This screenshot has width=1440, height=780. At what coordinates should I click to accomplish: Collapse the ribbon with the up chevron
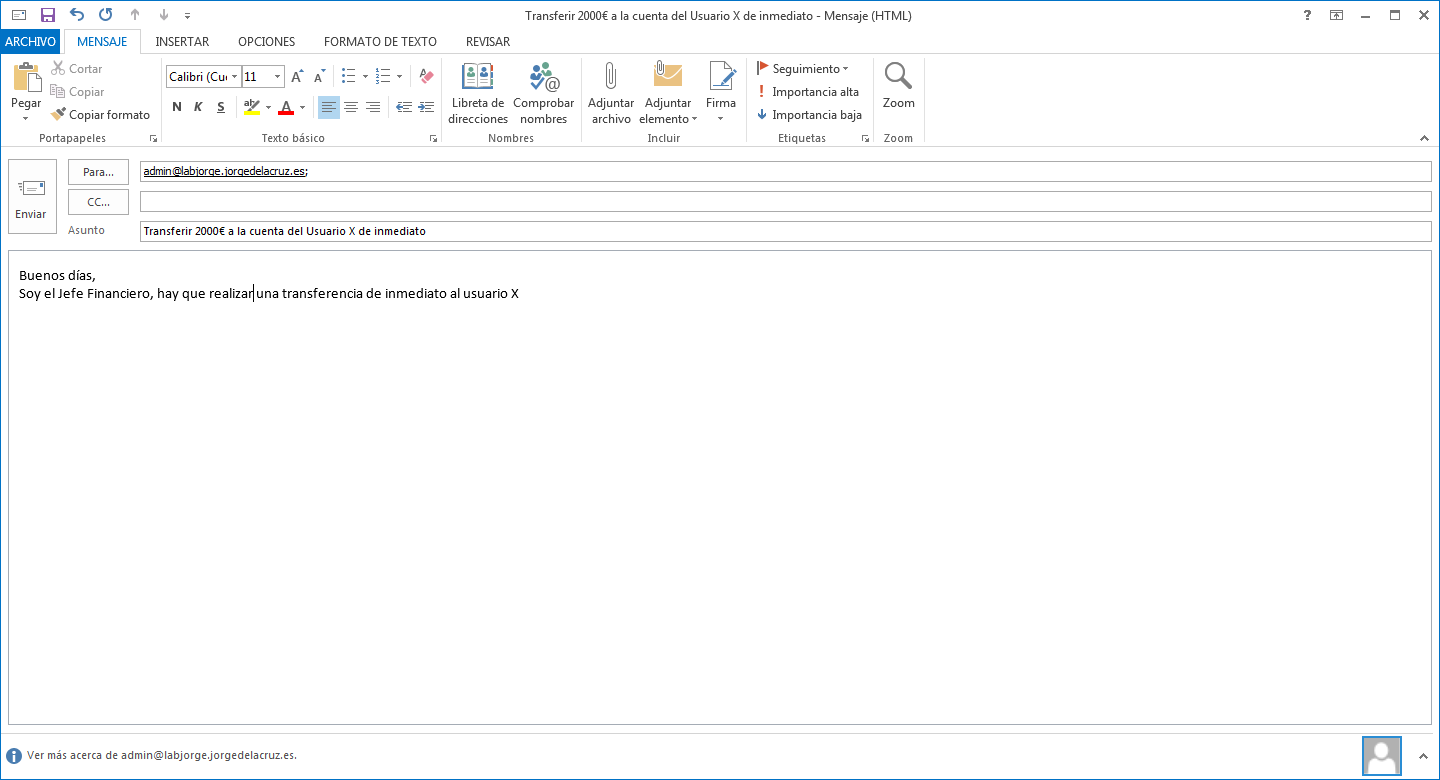[1424, 138]
